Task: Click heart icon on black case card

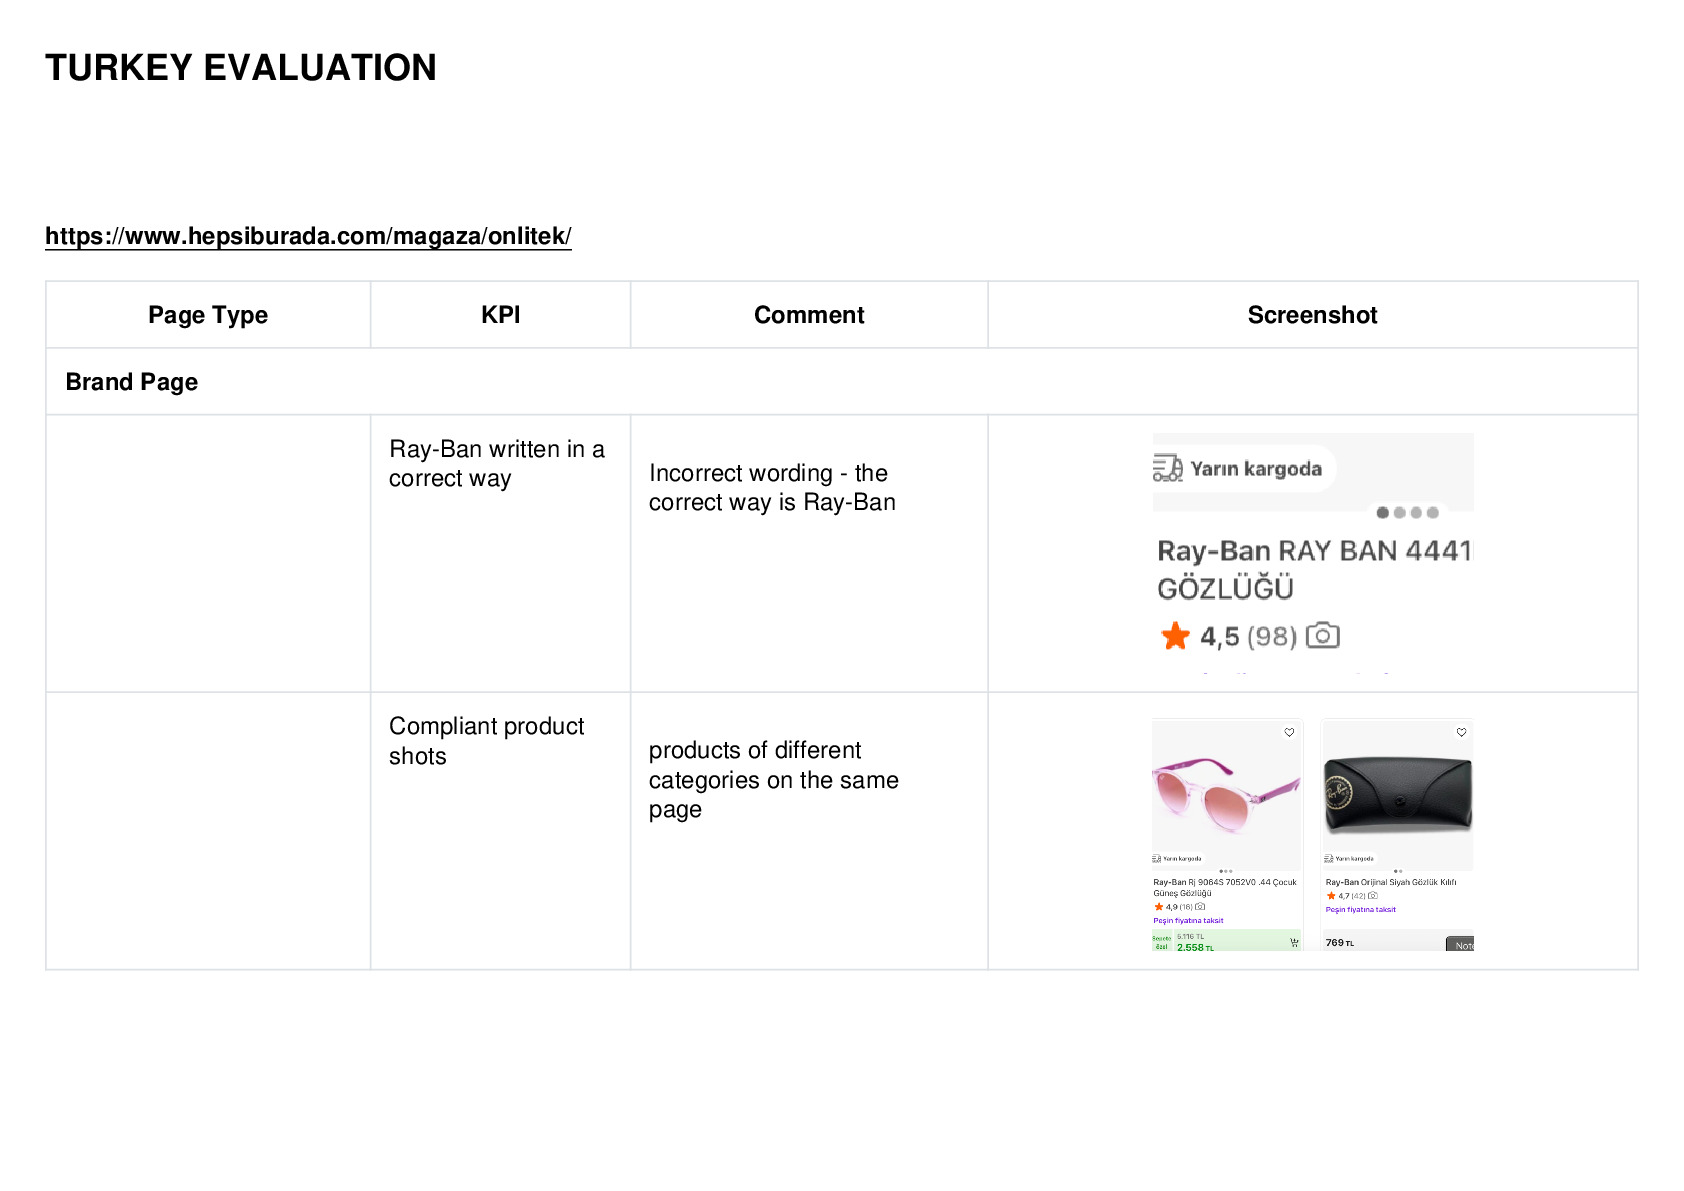Action: [1461, 732]
